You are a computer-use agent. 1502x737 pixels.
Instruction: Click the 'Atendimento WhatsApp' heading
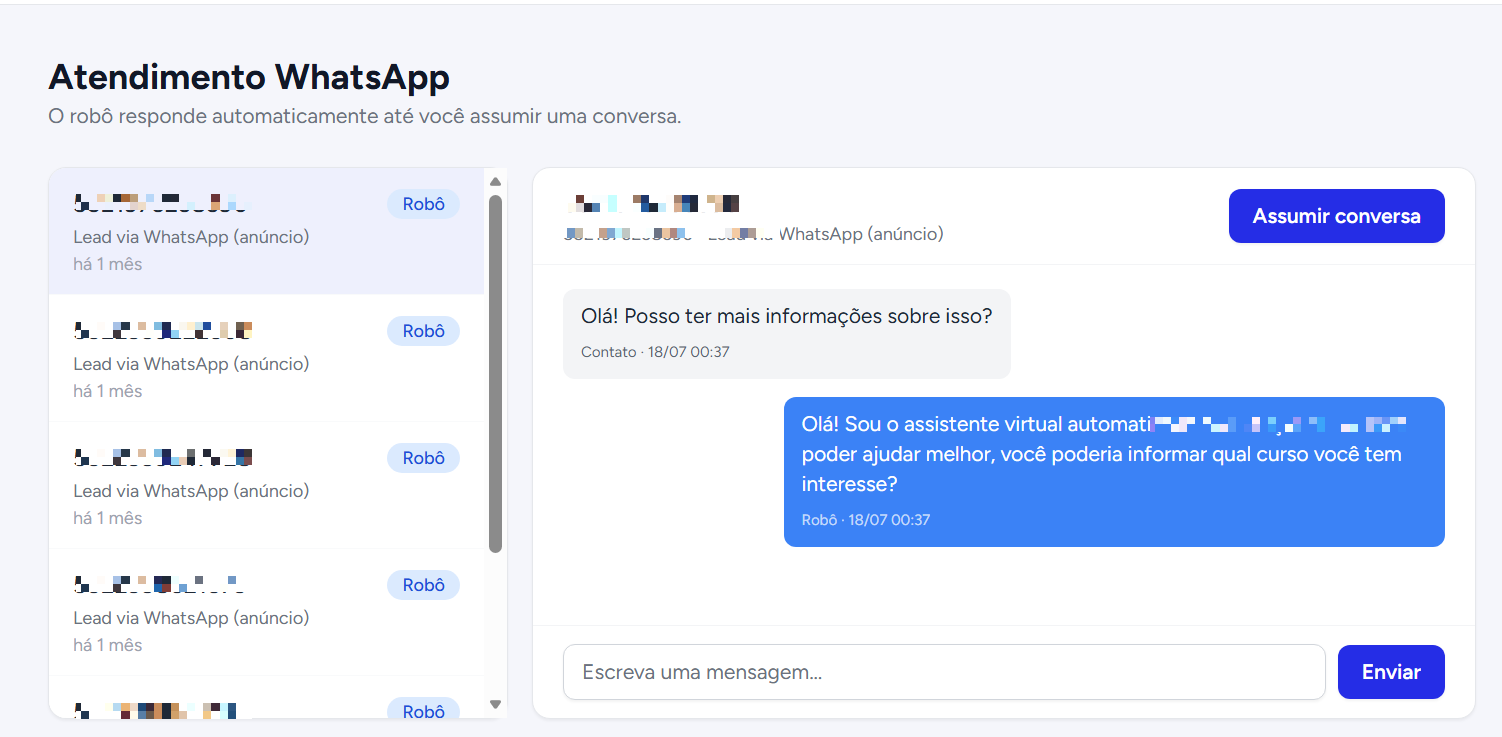(x=249, y=77)
